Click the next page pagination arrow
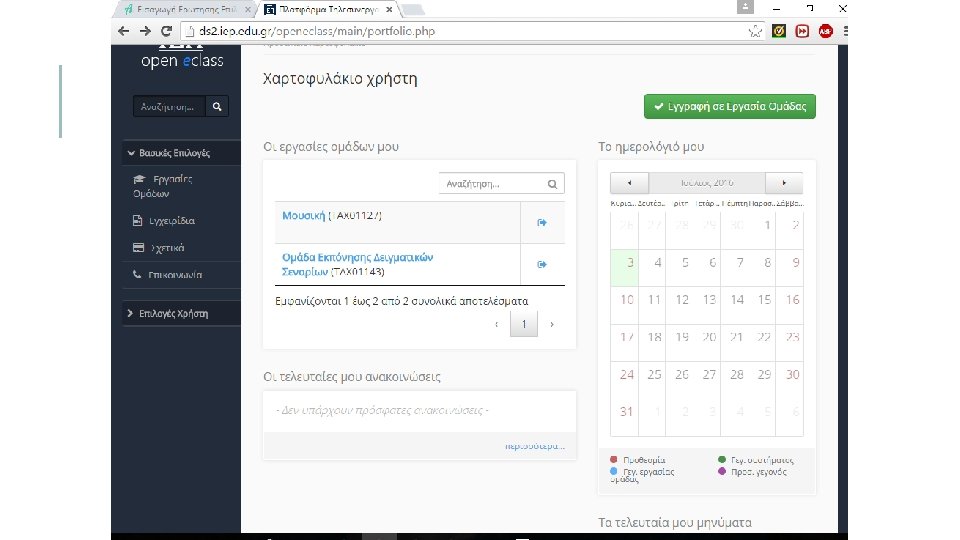 [552, 324]
